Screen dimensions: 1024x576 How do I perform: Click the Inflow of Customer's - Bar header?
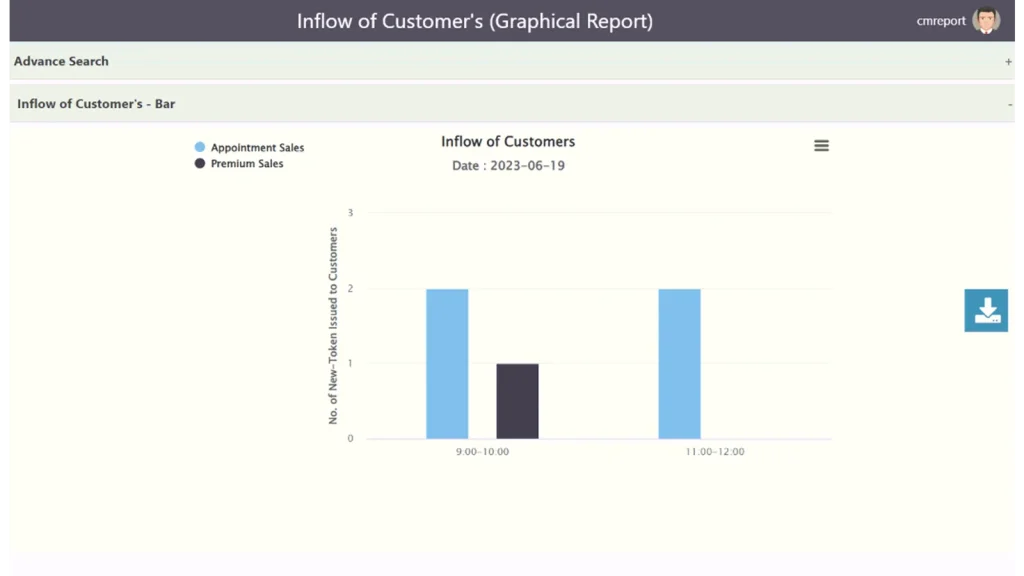click(x=96, y=104)
